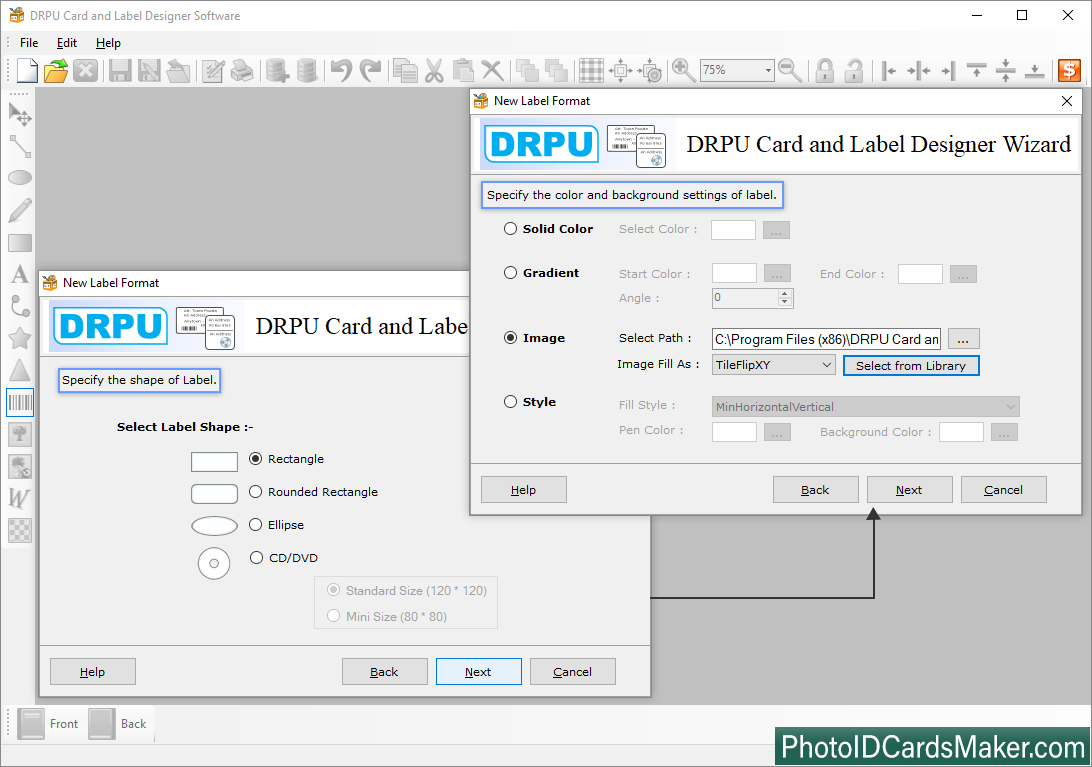Open the Fill Style MinHorizontalVertical dropdown
This screenshot has height=767, width=1092.
pyautogui.click(x=865, y=406)
